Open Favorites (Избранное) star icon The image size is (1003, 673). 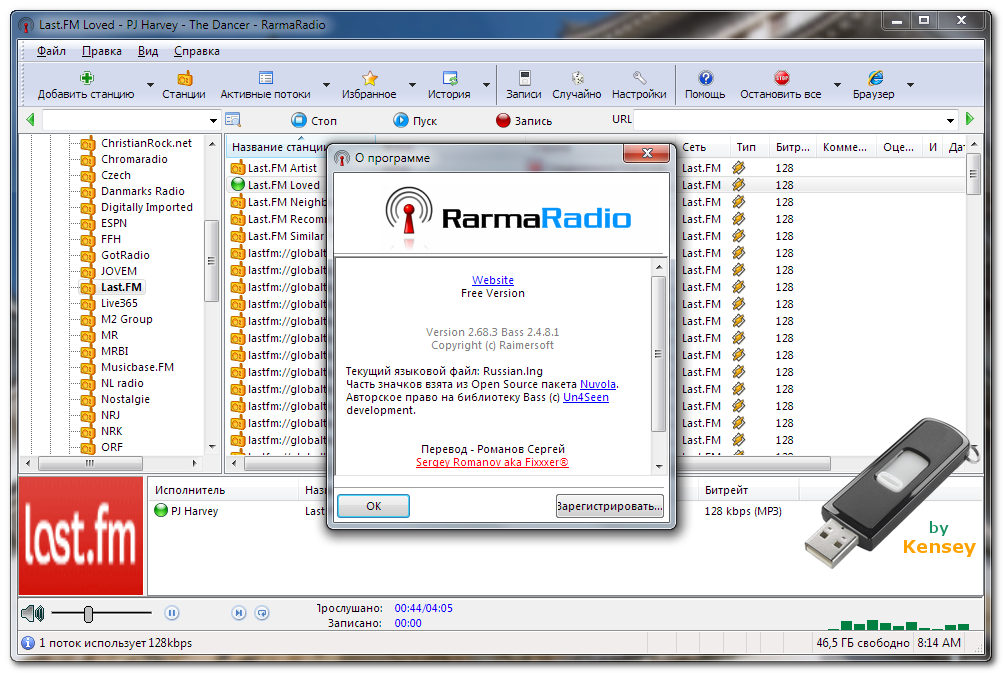click(x=370, y=78)
